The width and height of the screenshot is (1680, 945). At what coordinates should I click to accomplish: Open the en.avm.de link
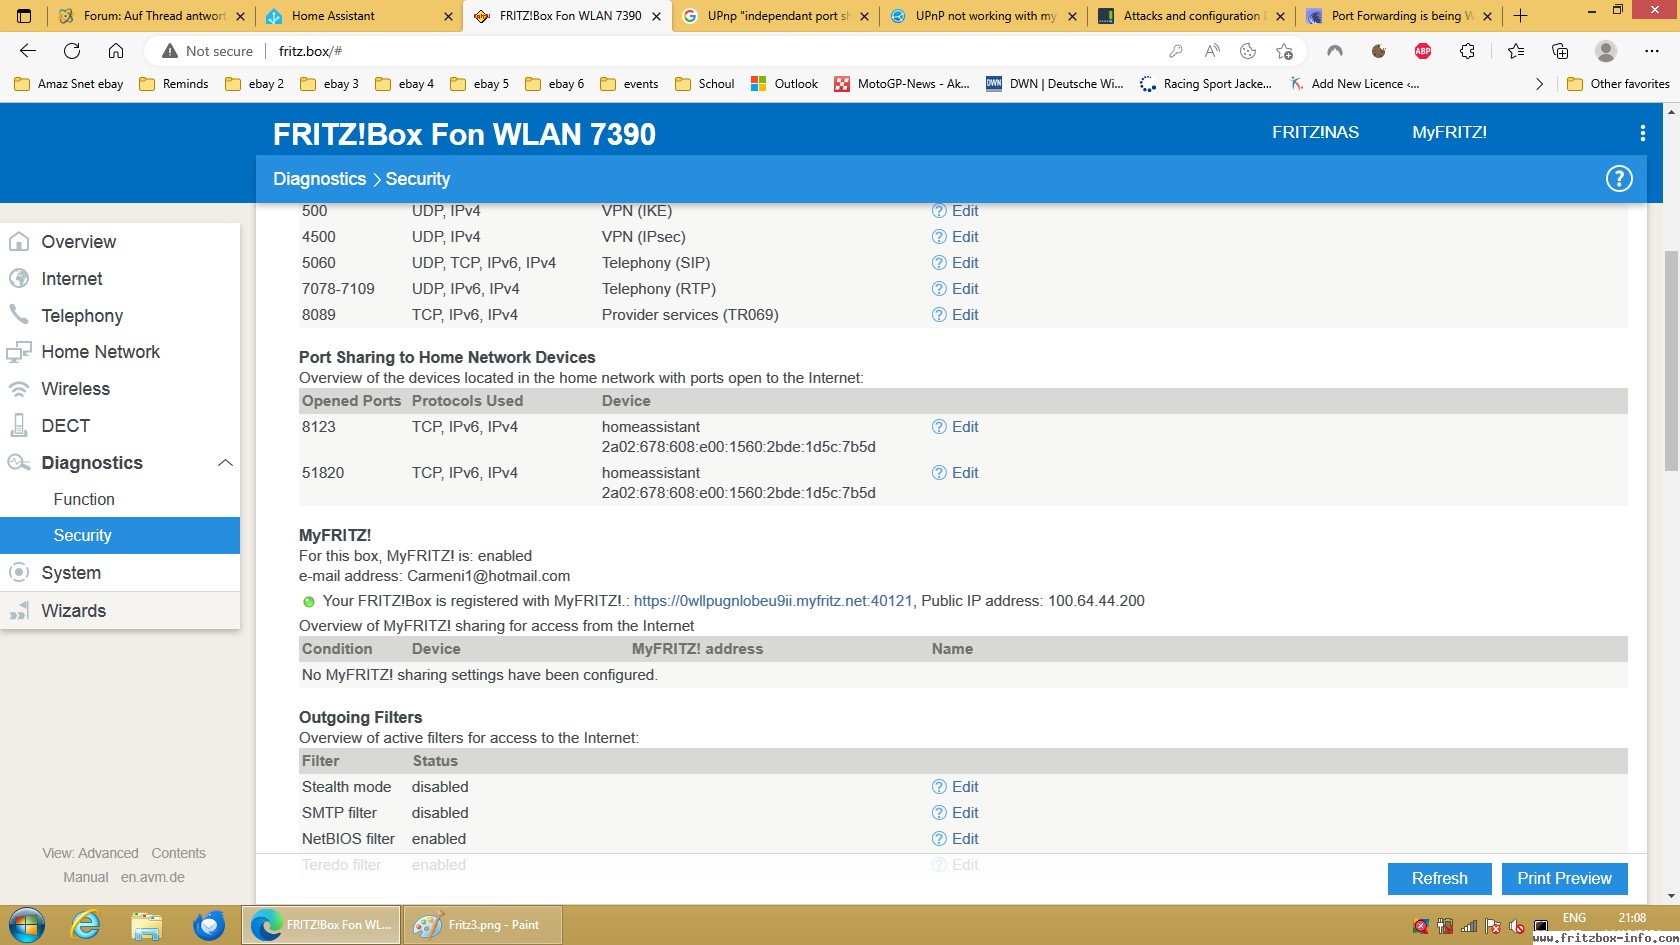153,877
